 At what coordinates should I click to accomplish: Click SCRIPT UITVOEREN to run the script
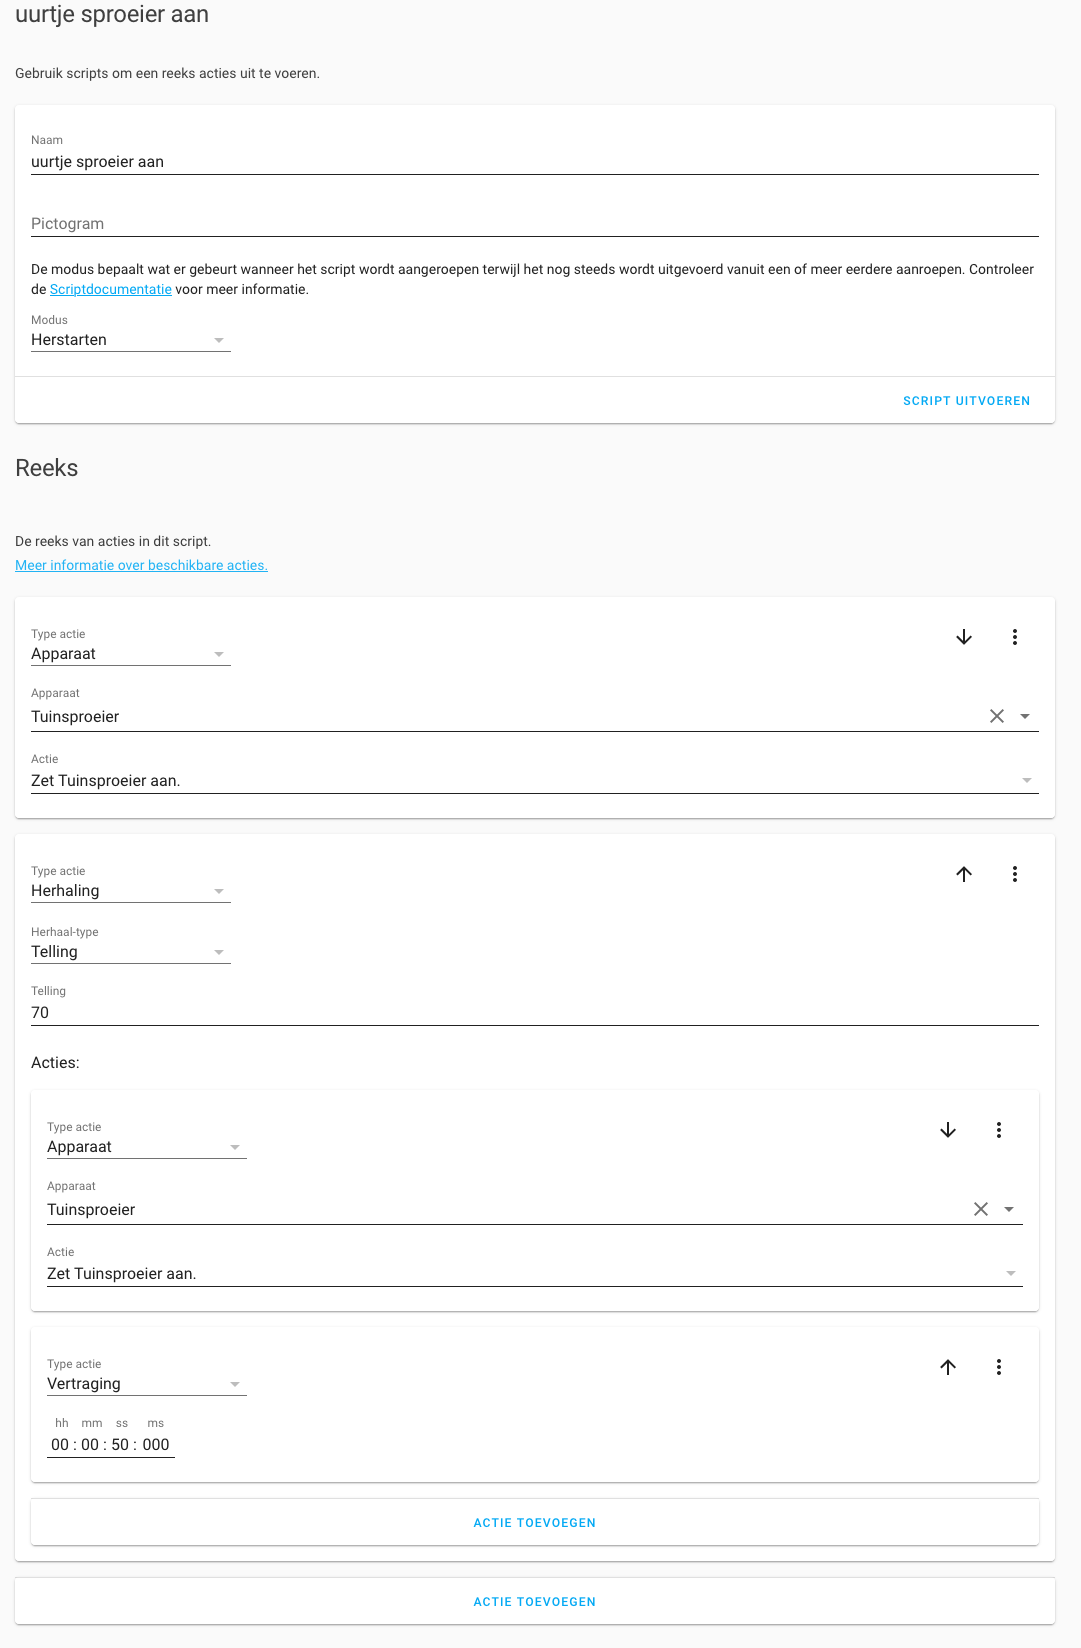966,401
